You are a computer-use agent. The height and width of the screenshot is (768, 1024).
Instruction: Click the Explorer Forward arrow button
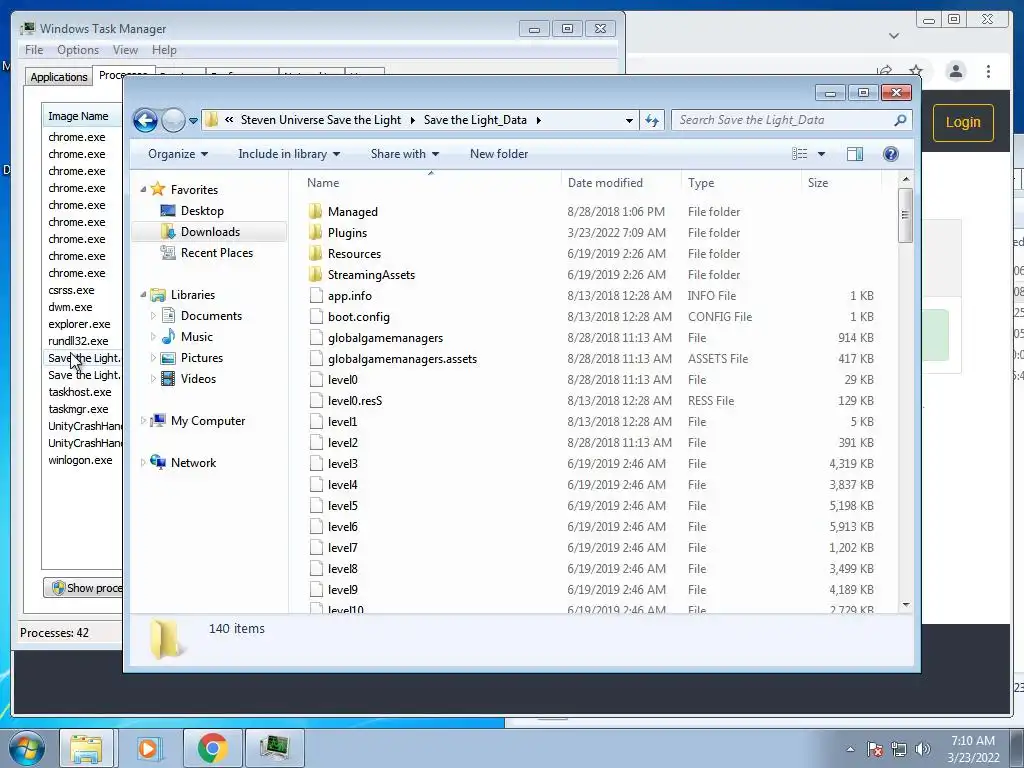click(x=173, y=120)
